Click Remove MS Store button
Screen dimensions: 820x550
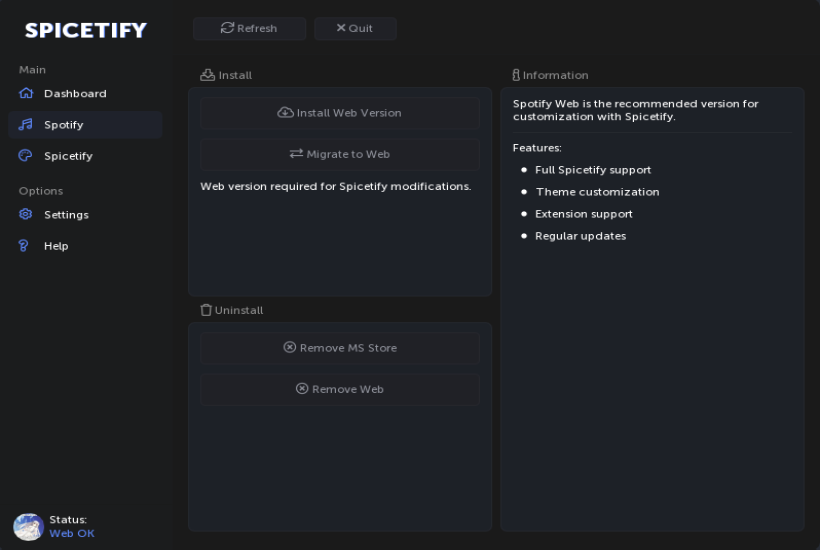340,348
